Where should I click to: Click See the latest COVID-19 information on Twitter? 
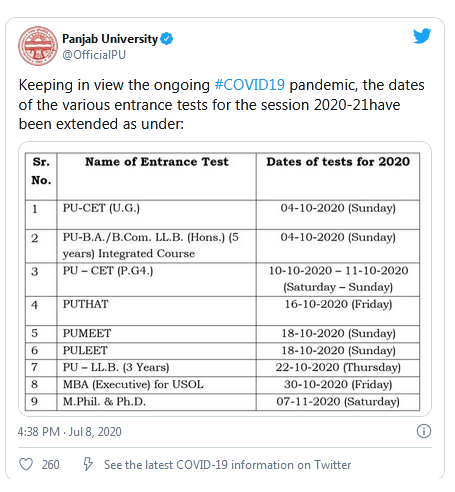[227, 465]
